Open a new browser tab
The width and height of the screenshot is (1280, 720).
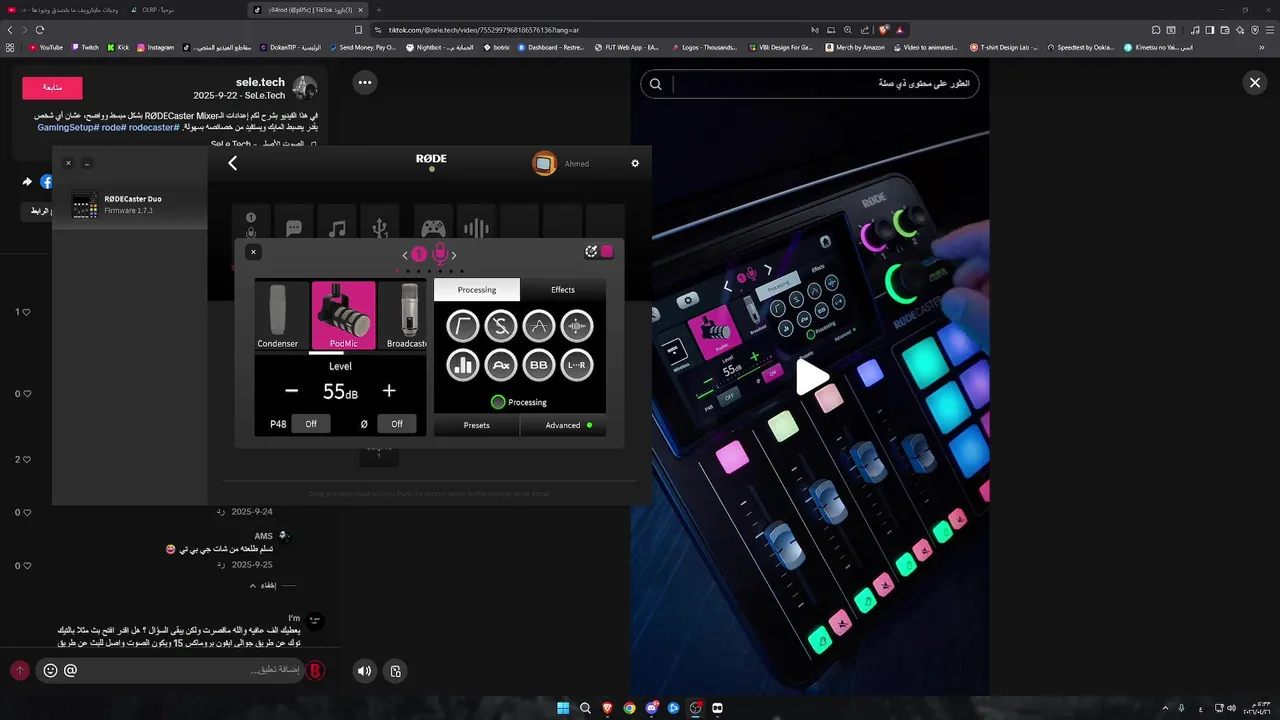pyautogui.click(x=379, y=9)
